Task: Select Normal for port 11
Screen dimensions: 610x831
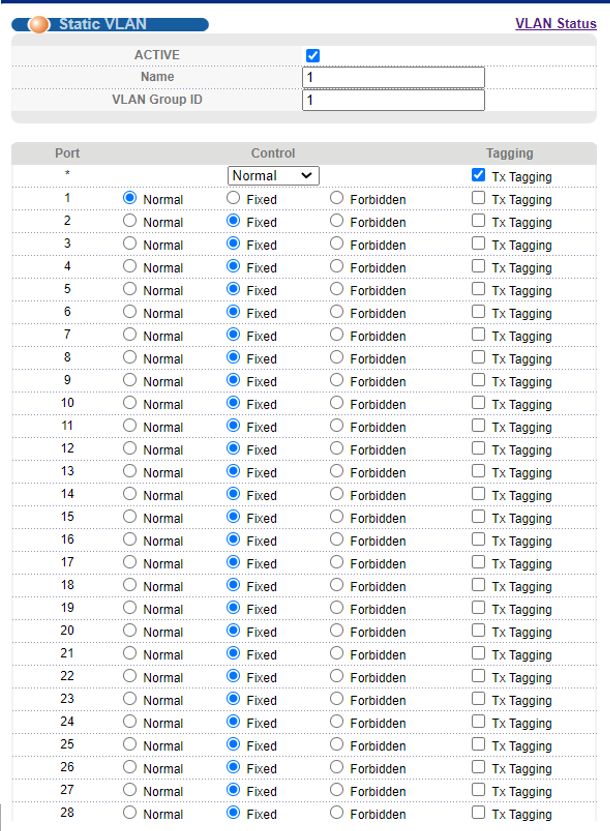Action: [x=130, y=426]
